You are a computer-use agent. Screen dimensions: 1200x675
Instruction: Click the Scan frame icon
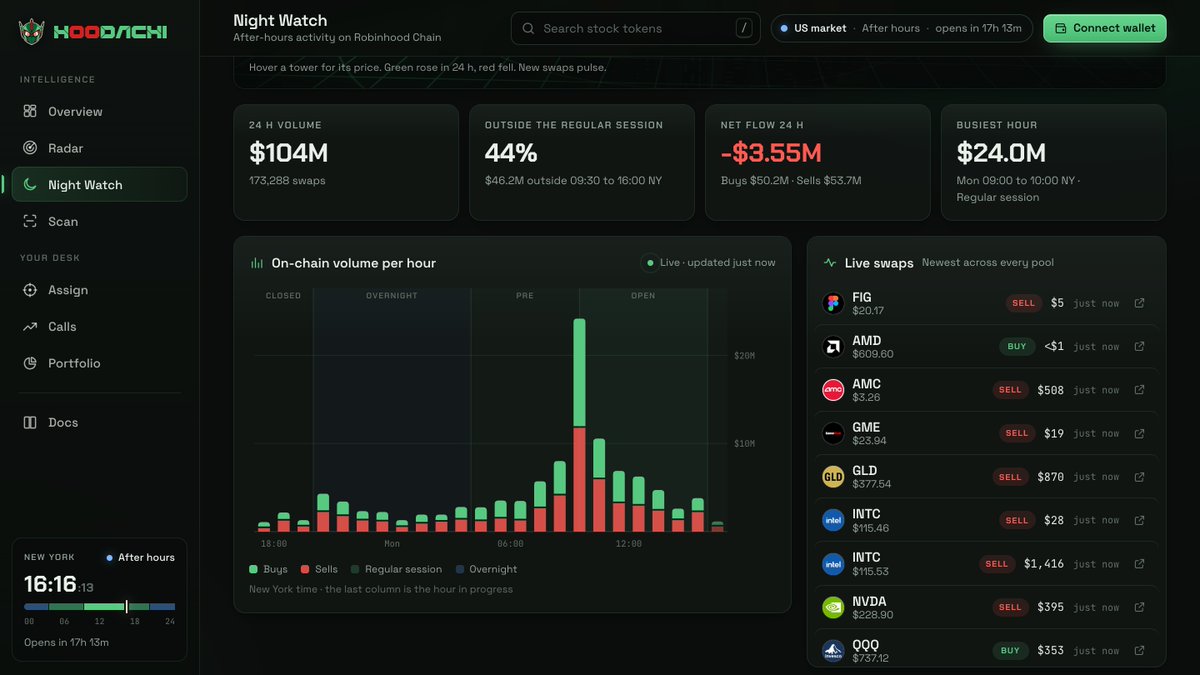(x=30, y=221)
